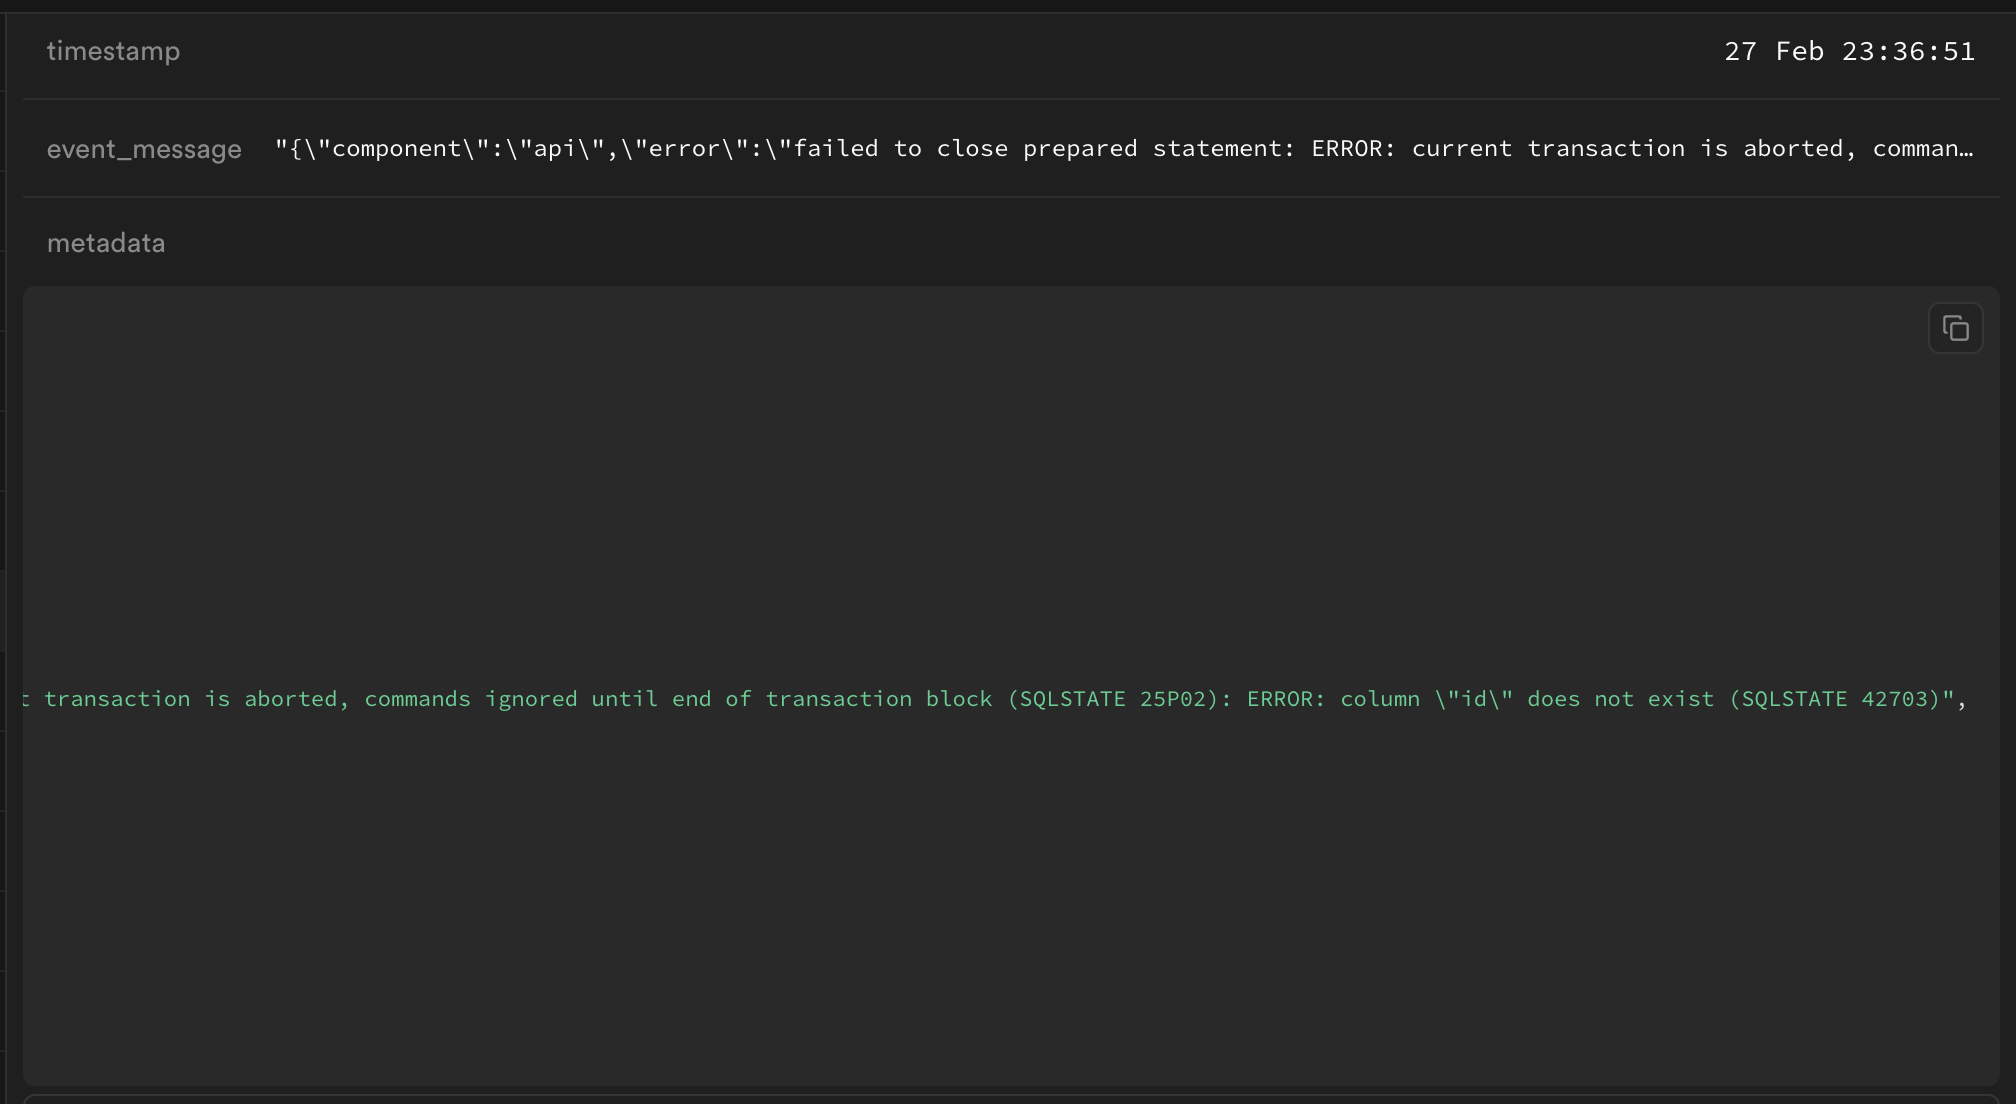Click the column \"id\" text in metadata
This screenshot has width=2016, height=1104.
(1427, 699)
